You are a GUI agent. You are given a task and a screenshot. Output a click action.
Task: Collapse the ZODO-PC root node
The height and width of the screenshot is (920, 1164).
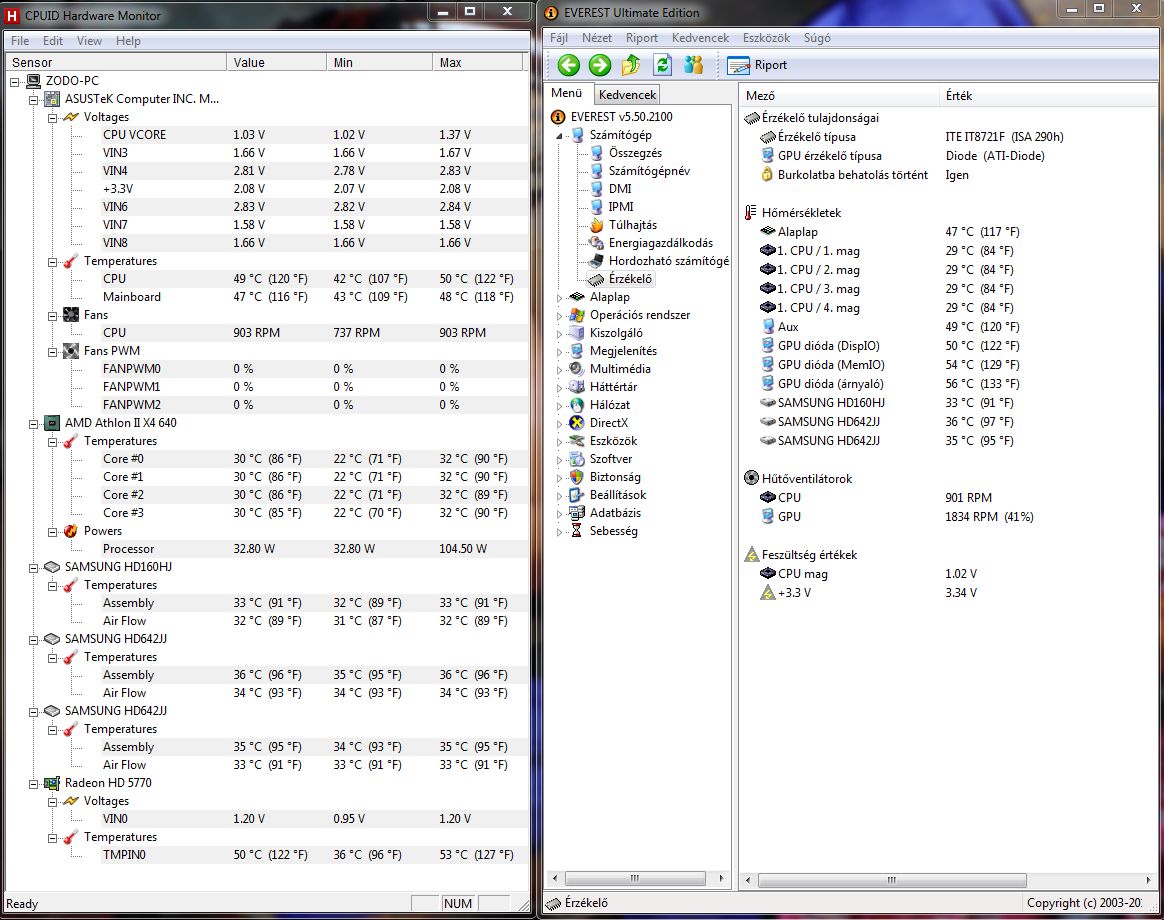(x=14, y=82)
